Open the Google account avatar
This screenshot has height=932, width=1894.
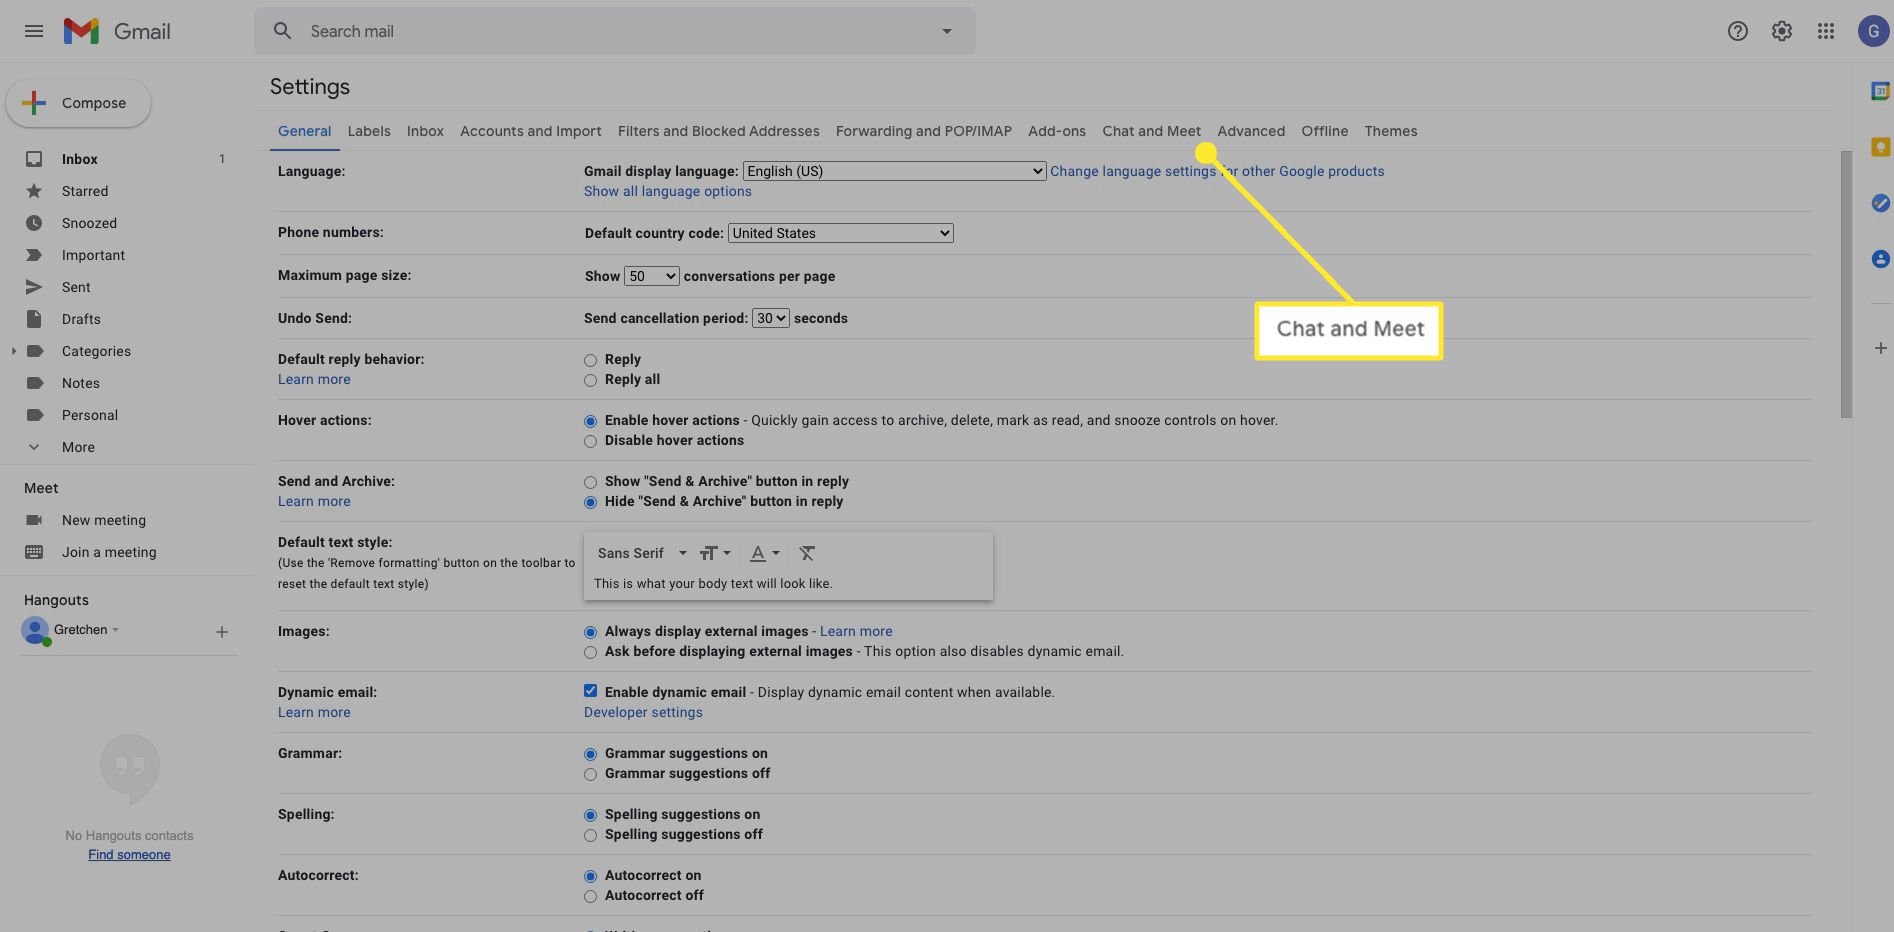click(x=1873, y=31)
